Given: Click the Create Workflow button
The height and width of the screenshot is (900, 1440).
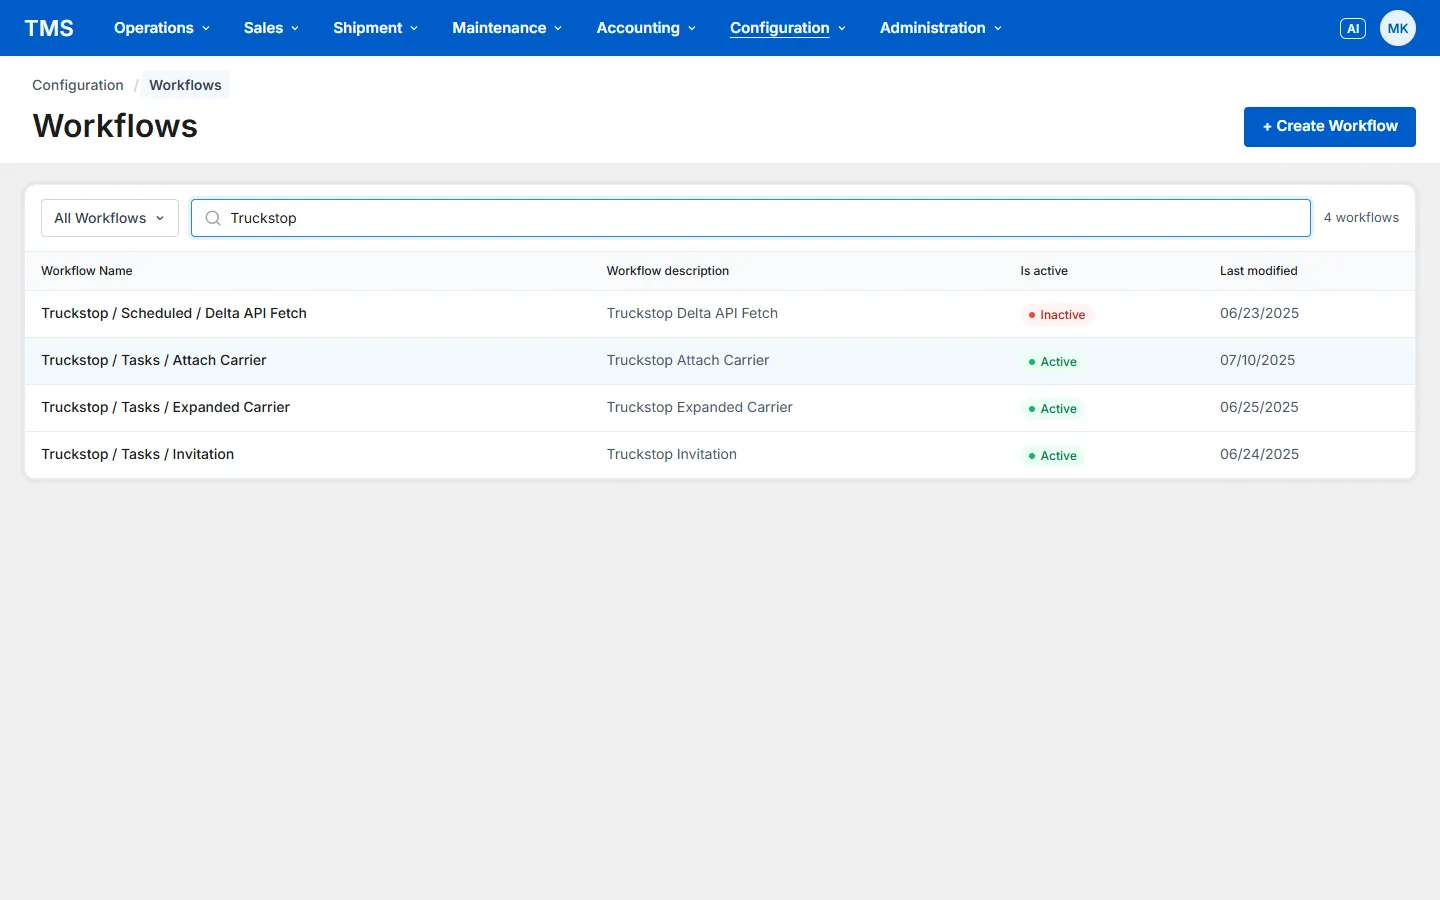Looking at the screenshot, I should 1330,127.
